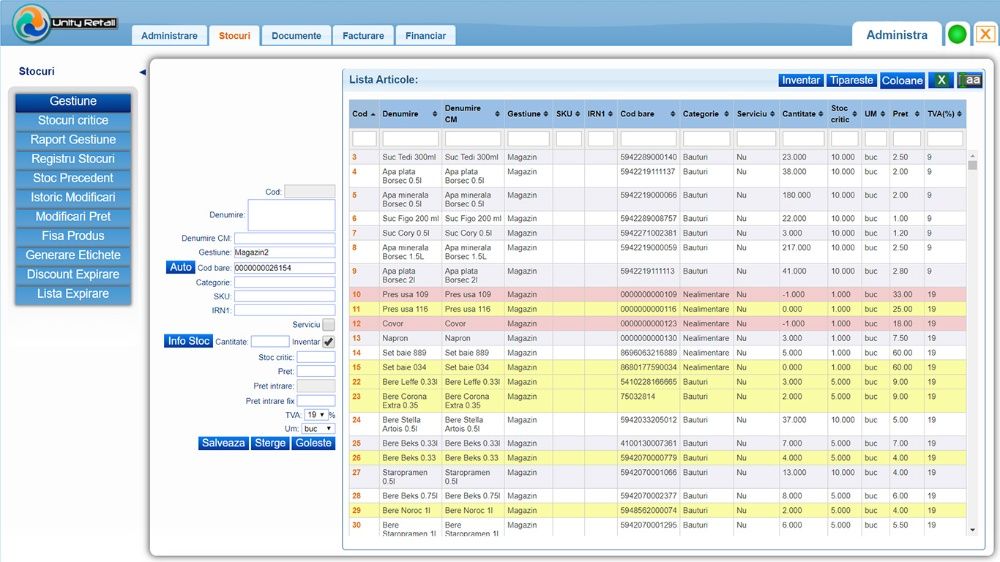Viewport: 1000px width, 562px height.
Task: Click the 'aa' text size icon
Action: [970, 80]
